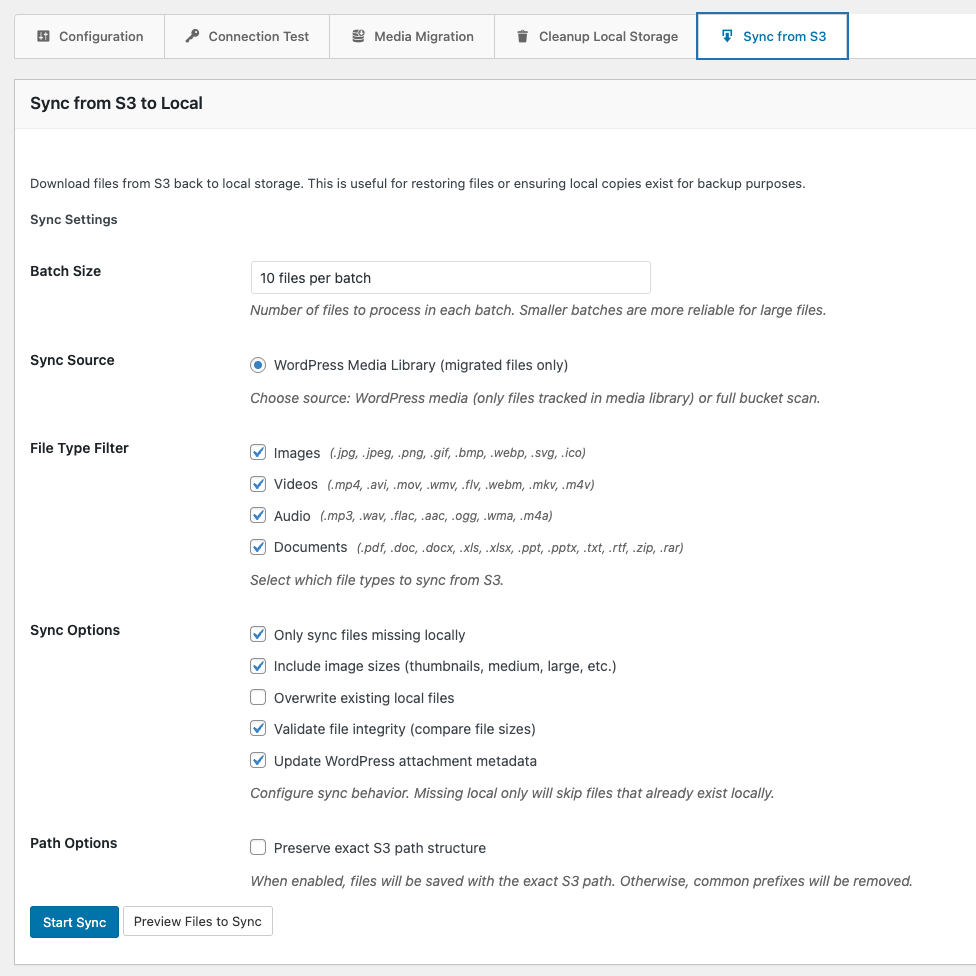Toggle Only sync files missing locally
The height and width of the screenshot is (976, 976).
[x=258, y=635]
